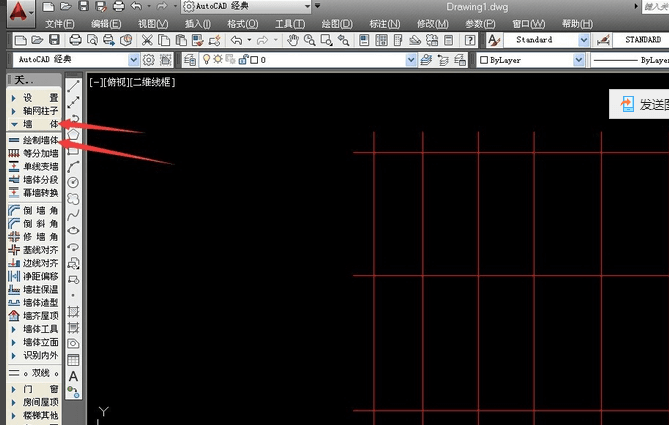Screen dimensions: 669x425
Task: Select the Arc draw tool
Action: click(73, 166)
